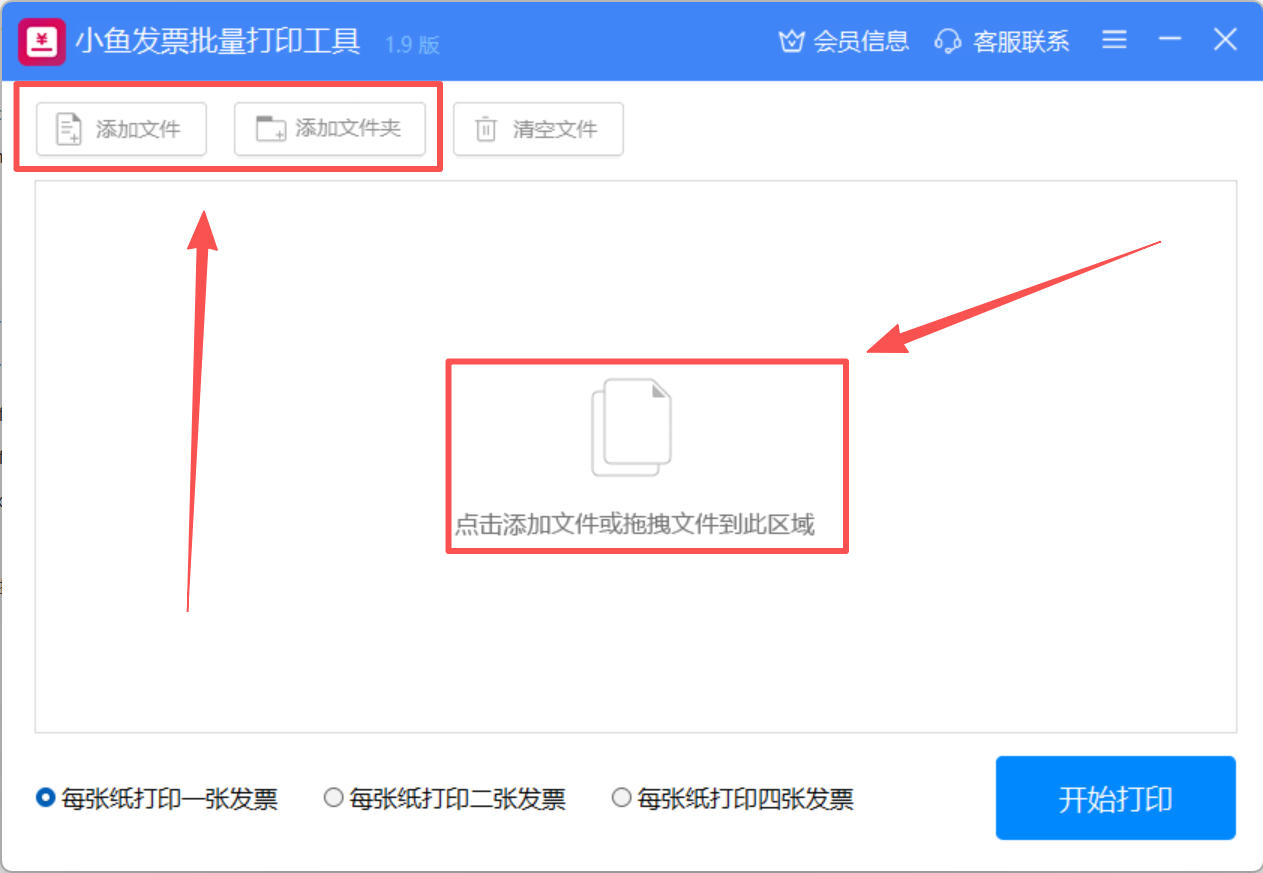The width and height of the screenshot is (1263, 873).
Task: Click the crown icon beside 会员信息
Action: [x=791, y=41]
